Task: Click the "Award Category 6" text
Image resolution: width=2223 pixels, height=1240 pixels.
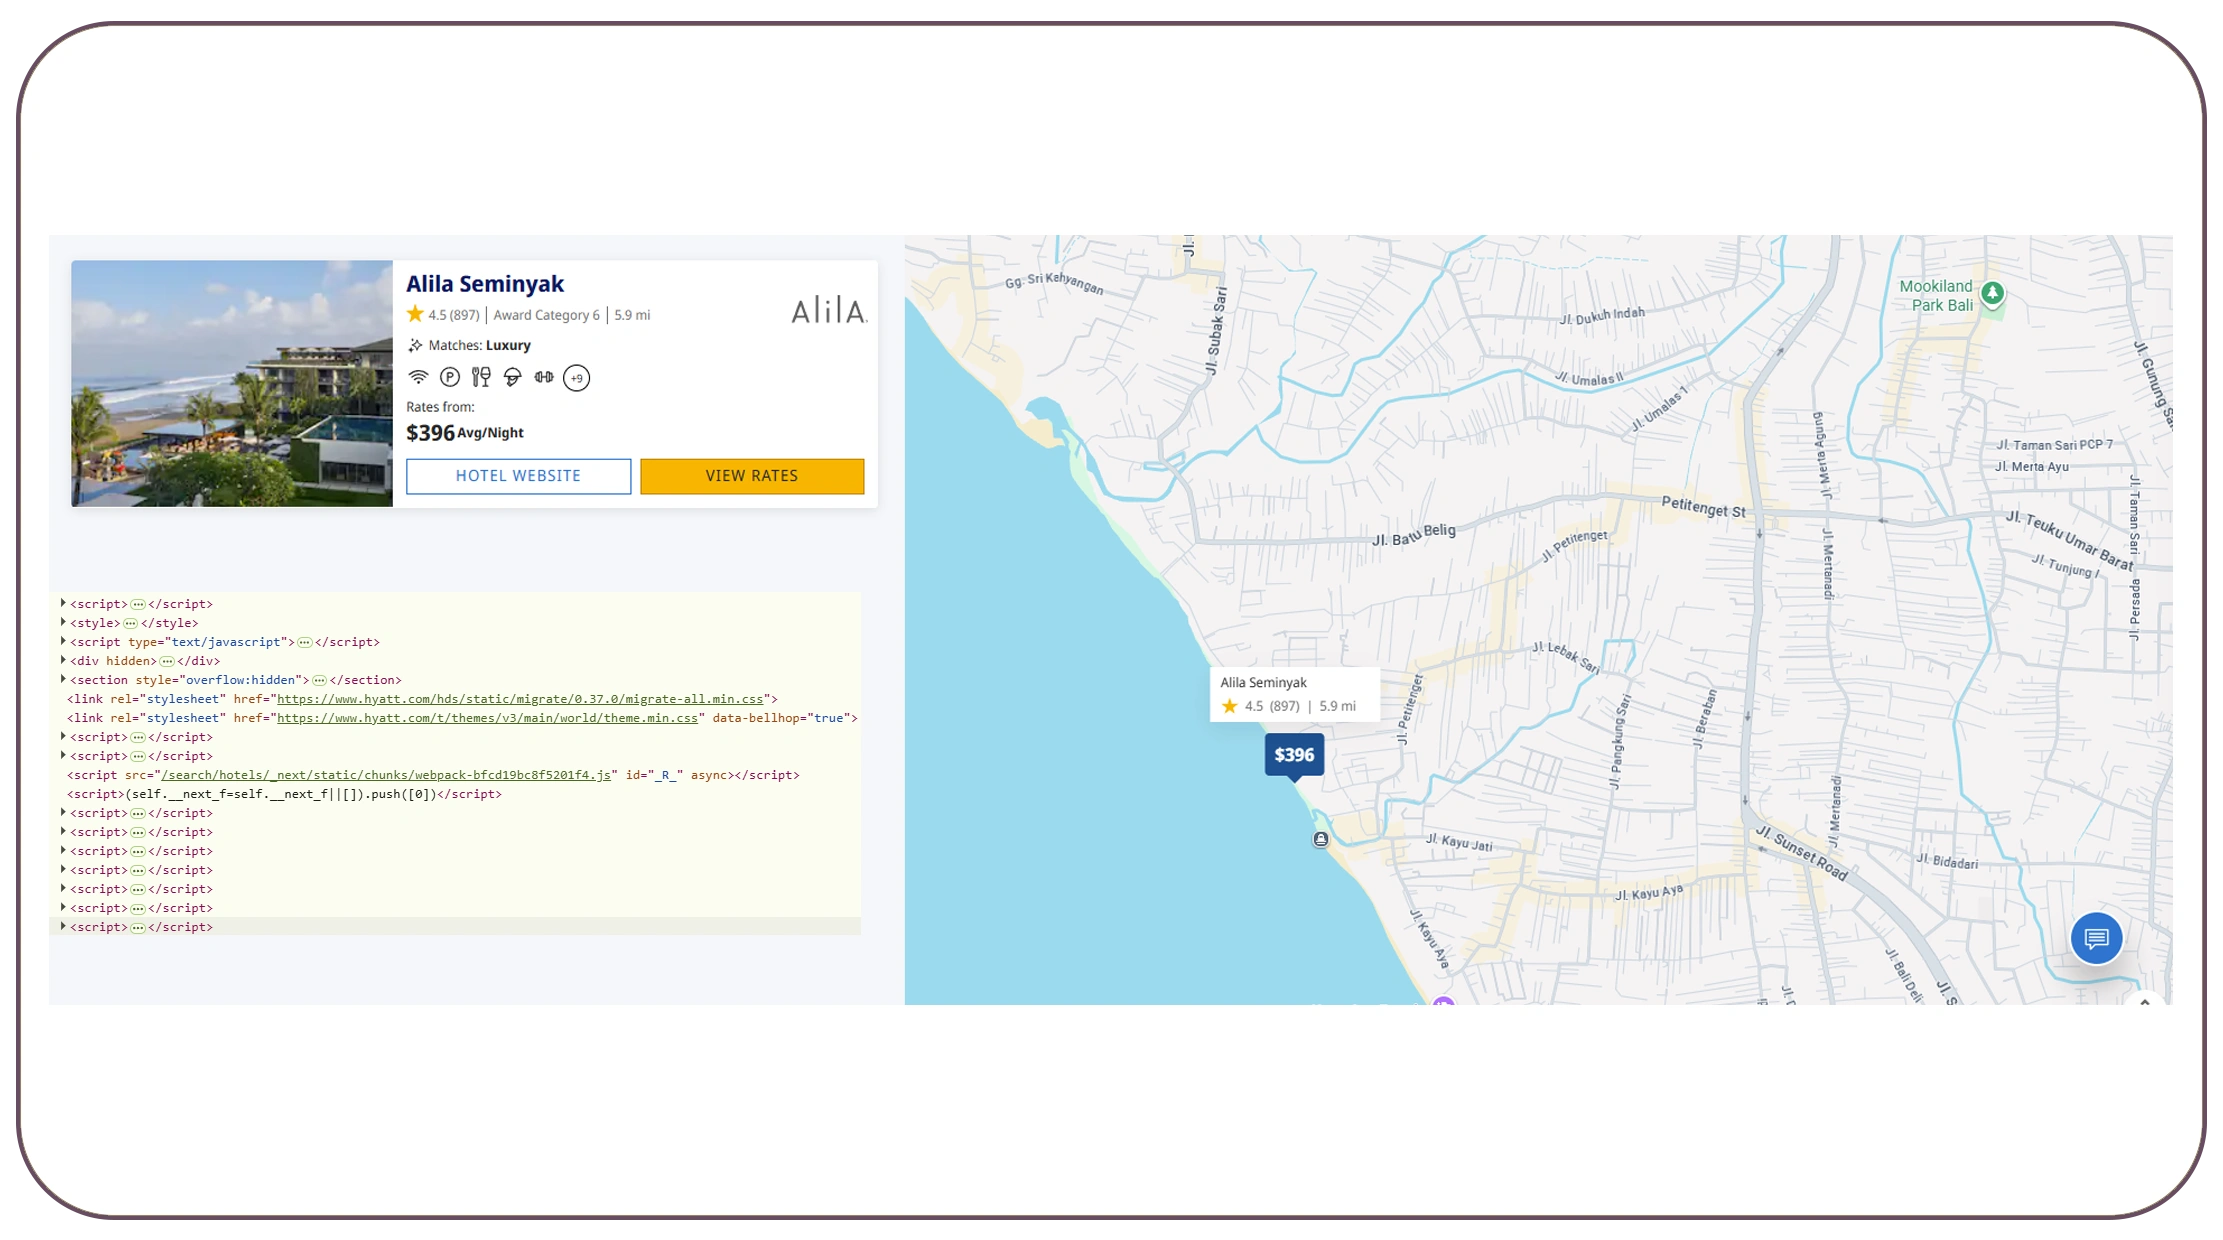Action: [x=546, y=315]
